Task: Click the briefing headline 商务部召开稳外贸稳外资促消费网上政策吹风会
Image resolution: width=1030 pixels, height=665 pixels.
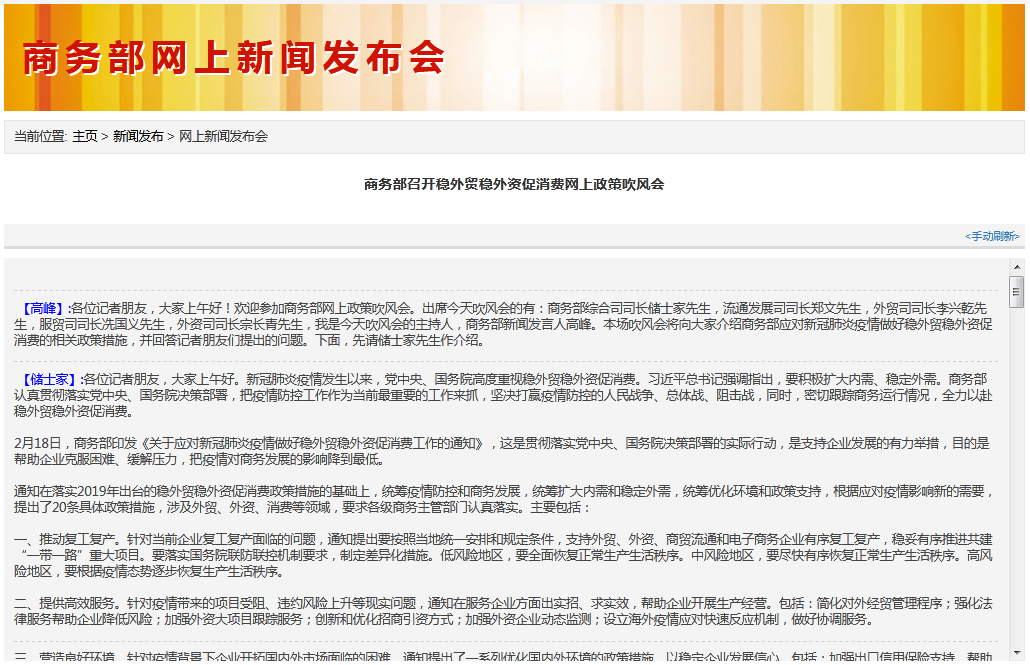Action: click(x=514, y=184)
